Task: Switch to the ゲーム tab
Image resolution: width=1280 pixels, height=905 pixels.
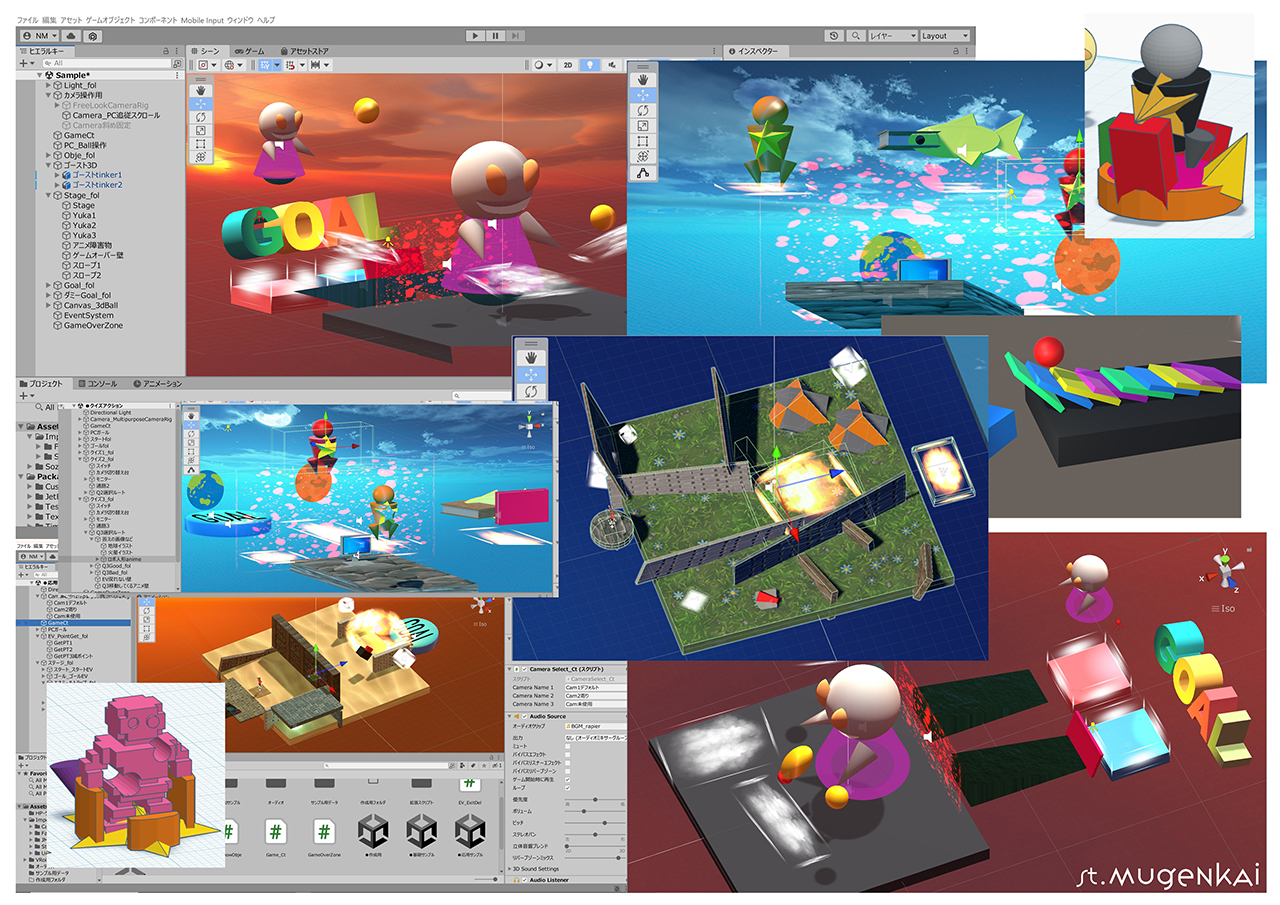Action: coord(250,50)
